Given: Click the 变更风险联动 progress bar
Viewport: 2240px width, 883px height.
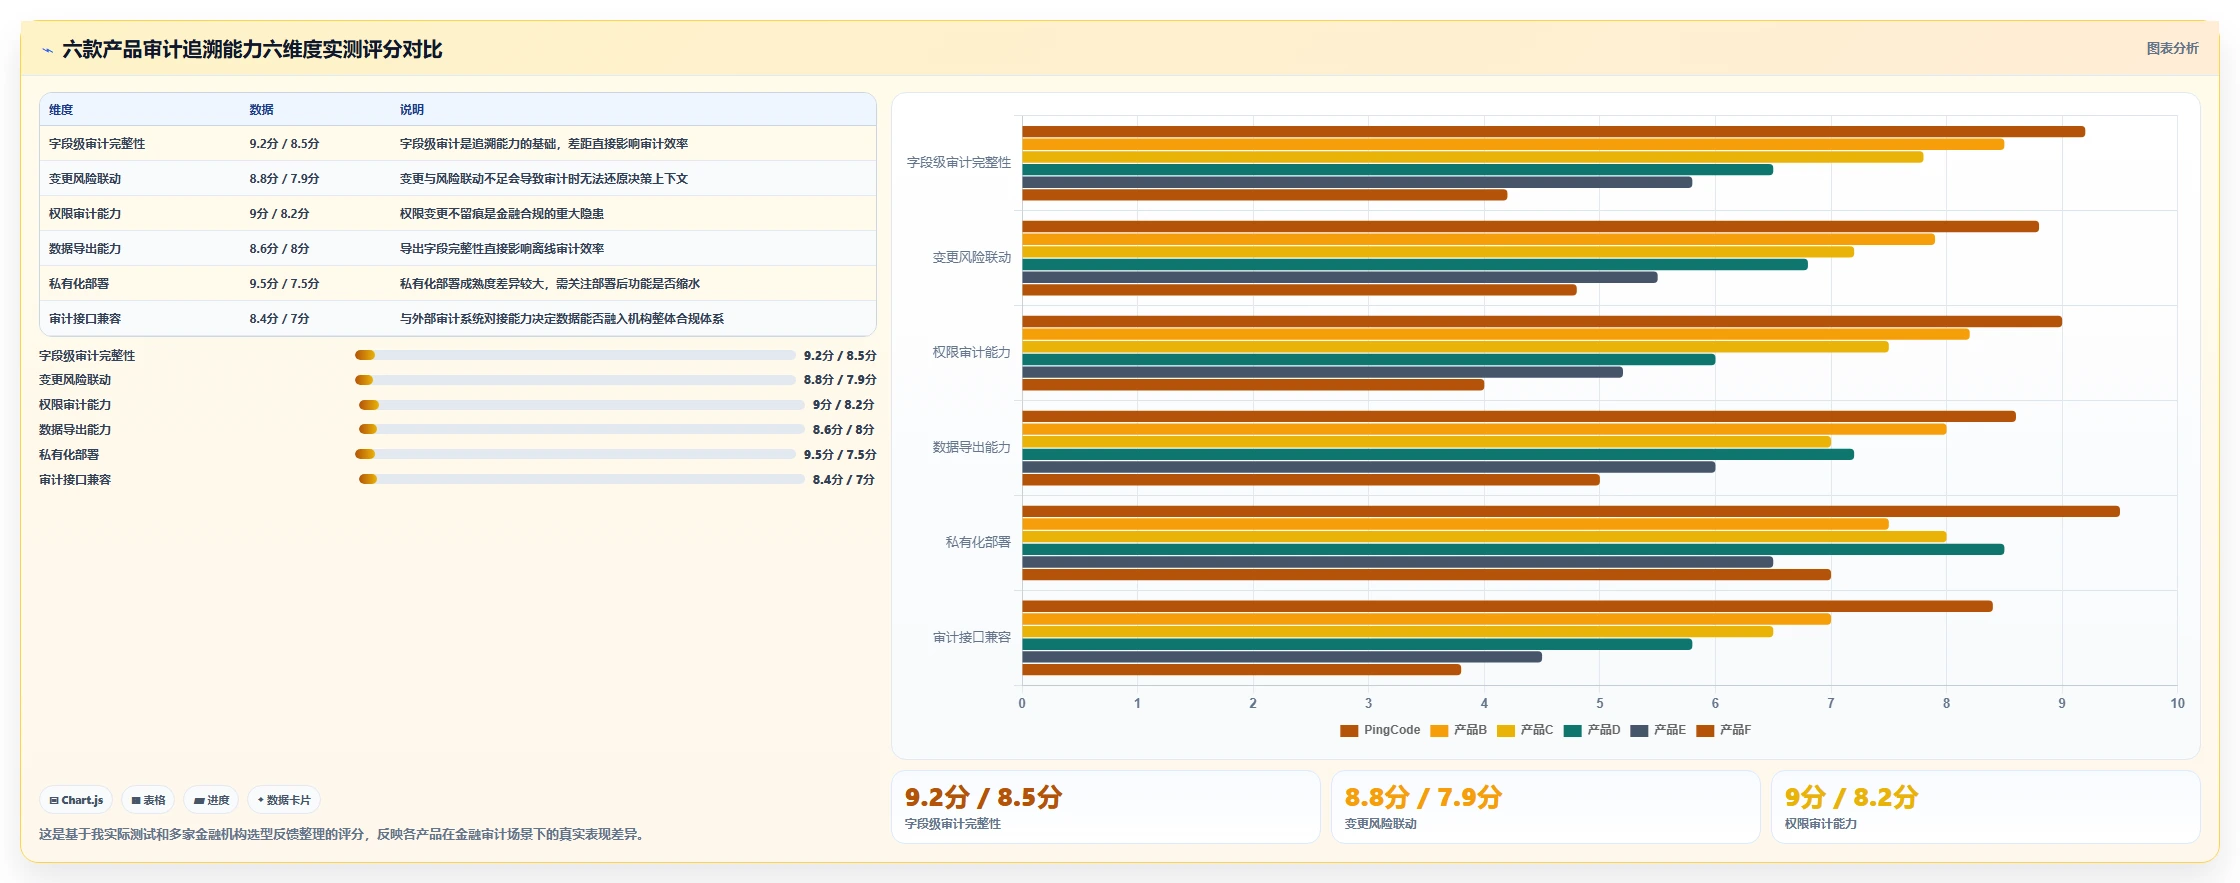Looking at the screenshot, I should tap(575, 380).
